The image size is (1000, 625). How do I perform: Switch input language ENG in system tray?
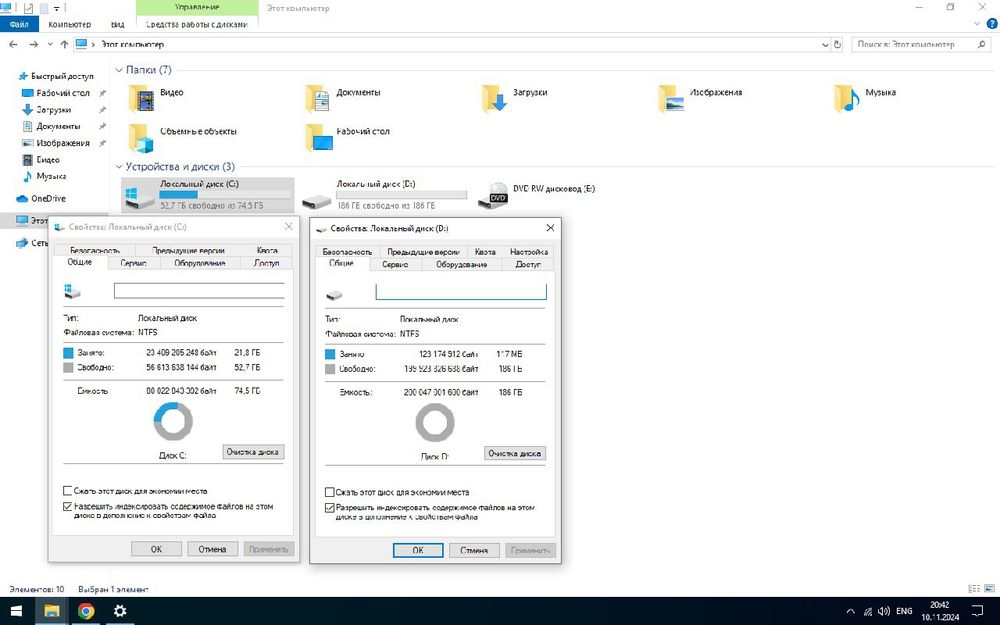coord(904,612)
